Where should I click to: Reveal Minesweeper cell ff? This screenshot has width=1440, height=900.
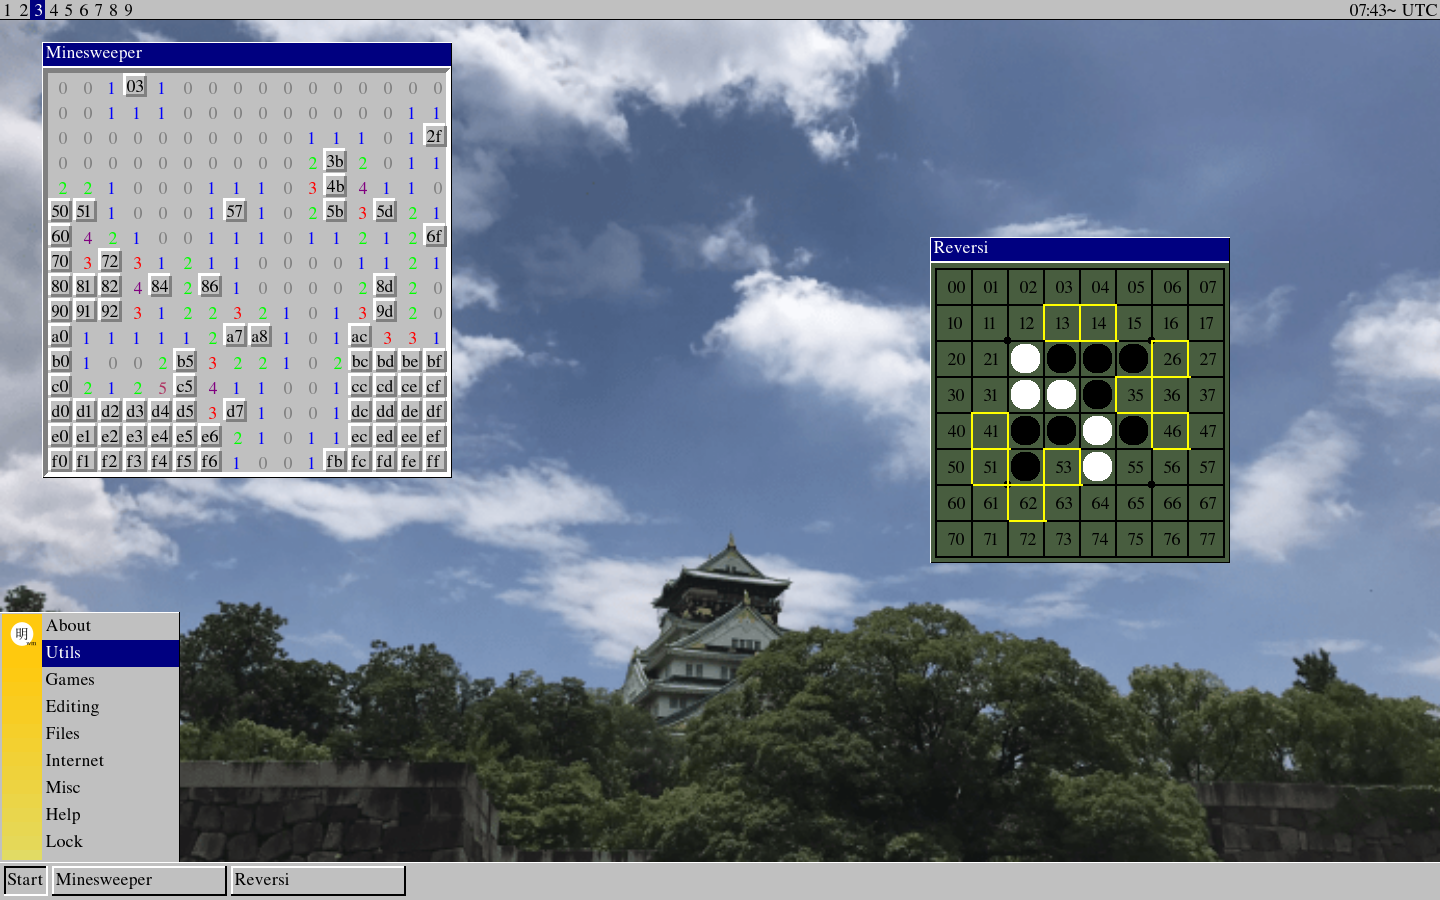pyautogui.click(x=434, y=461)
